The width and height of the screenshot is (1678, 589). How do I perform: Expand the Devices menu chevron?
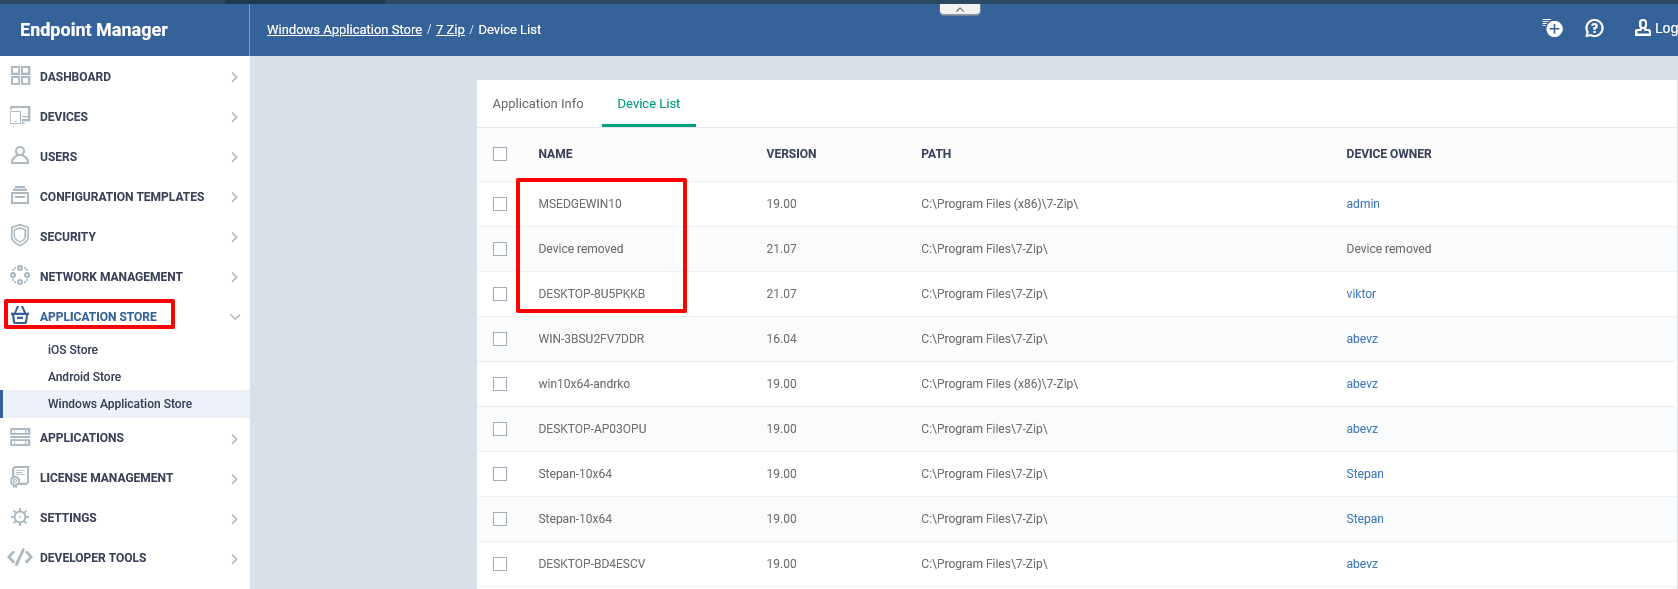(234, 117)
